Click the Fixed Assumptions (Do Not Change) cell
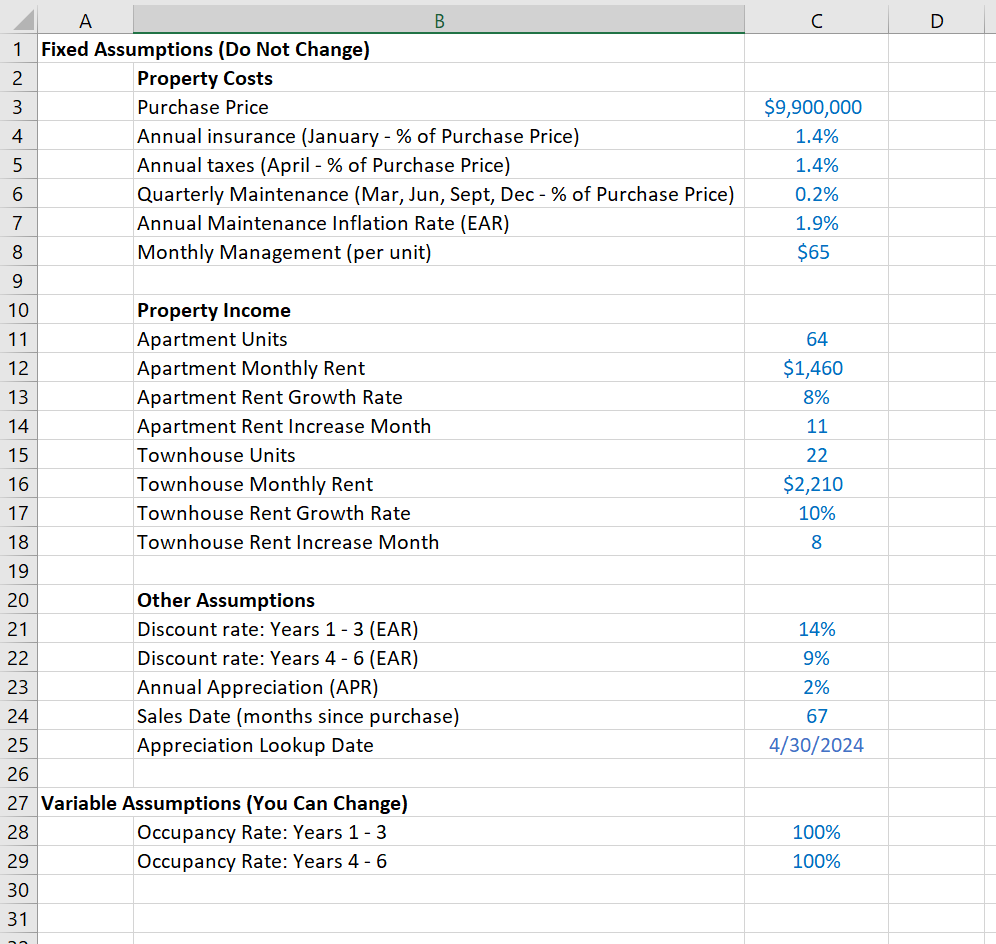 [x=205, y=49]
